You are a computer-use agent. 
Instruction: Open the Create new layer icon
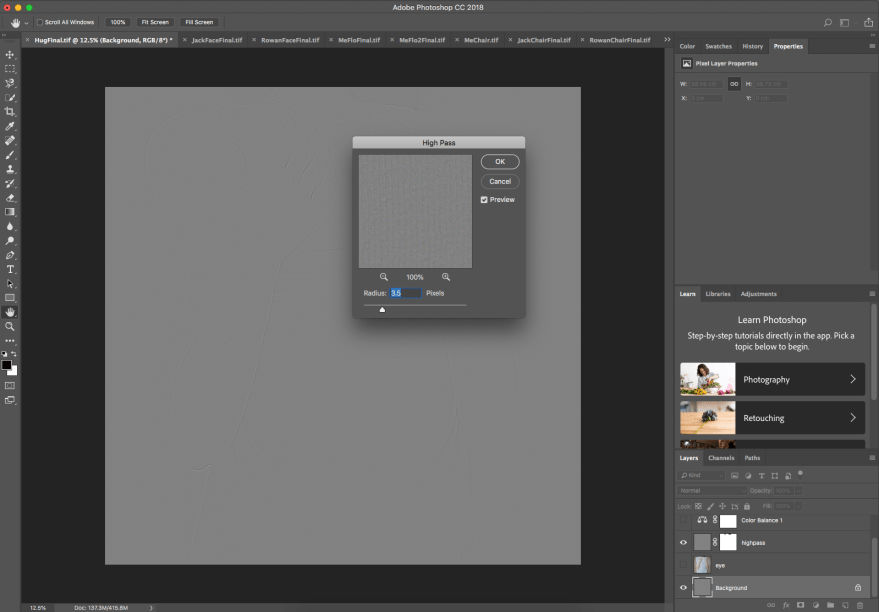pyautogui.click(x=846, y=605)
